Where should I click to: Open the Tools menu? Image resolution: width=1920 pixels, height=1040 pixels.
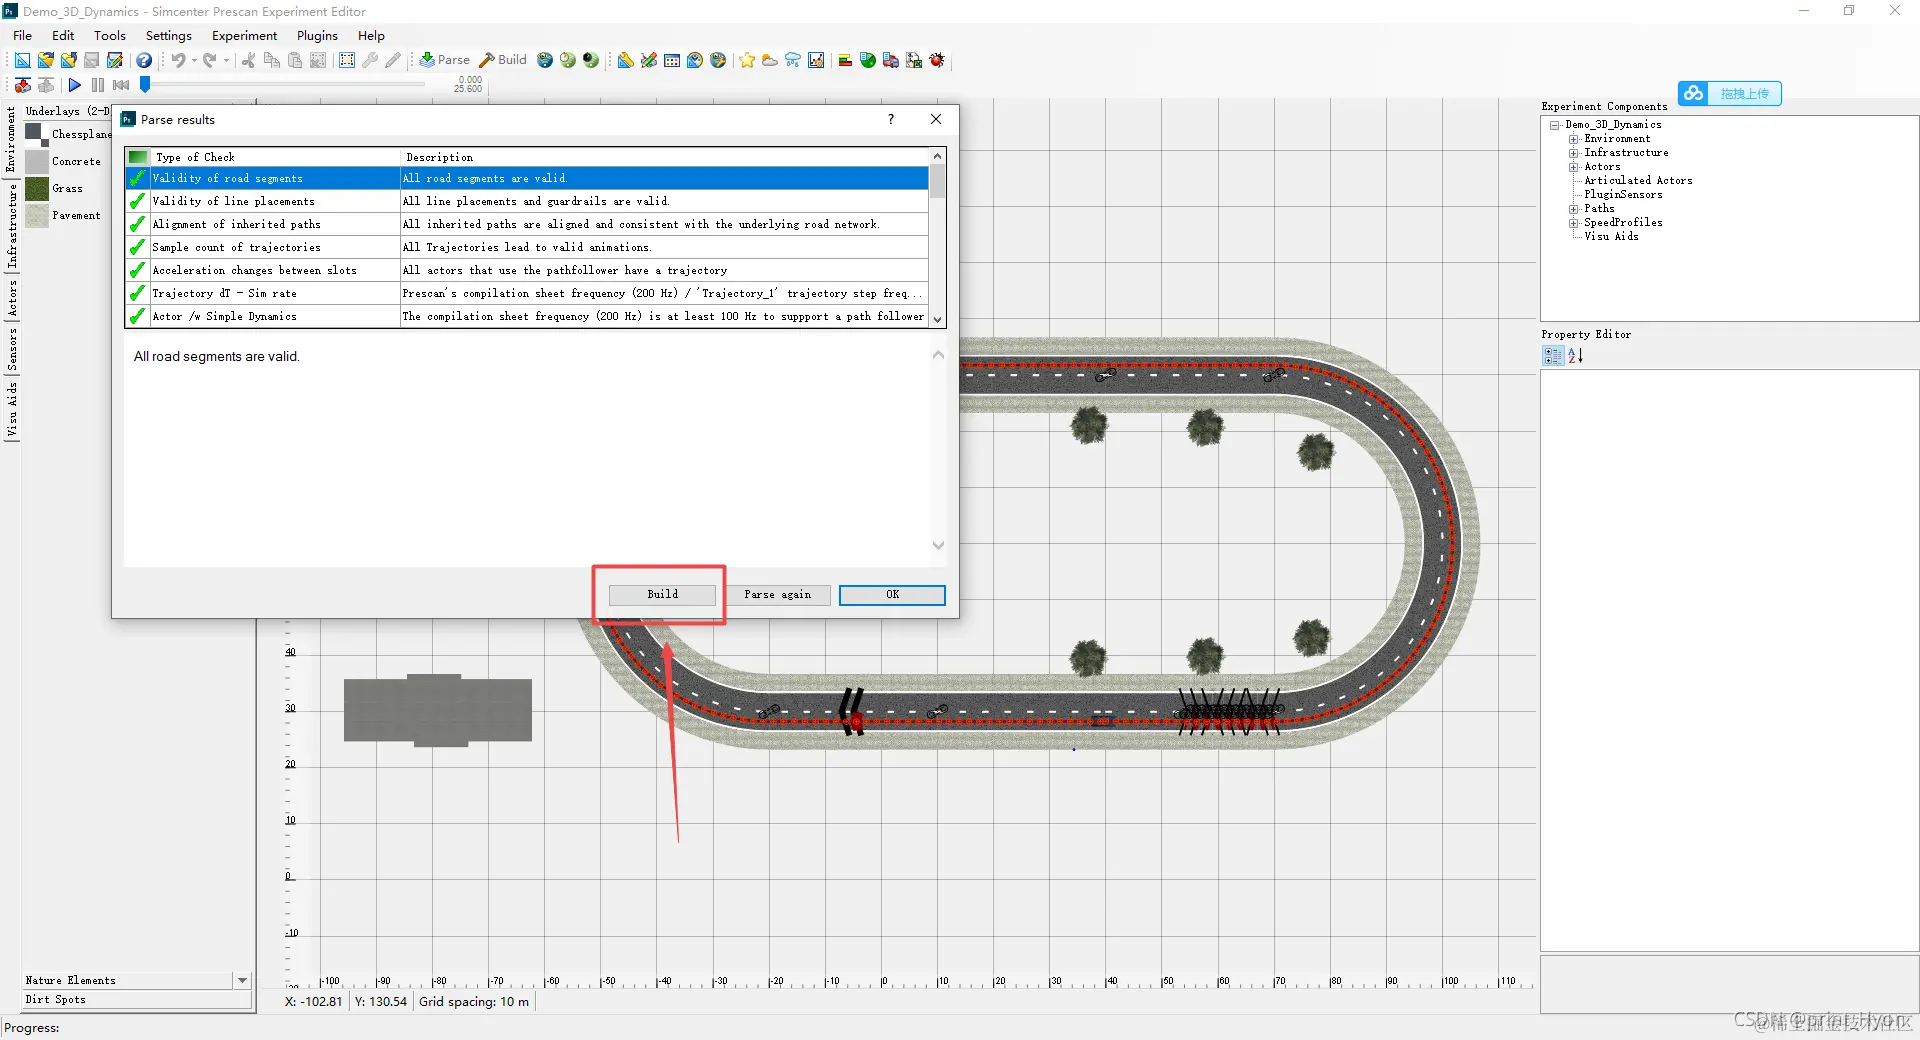click(110, 35)
